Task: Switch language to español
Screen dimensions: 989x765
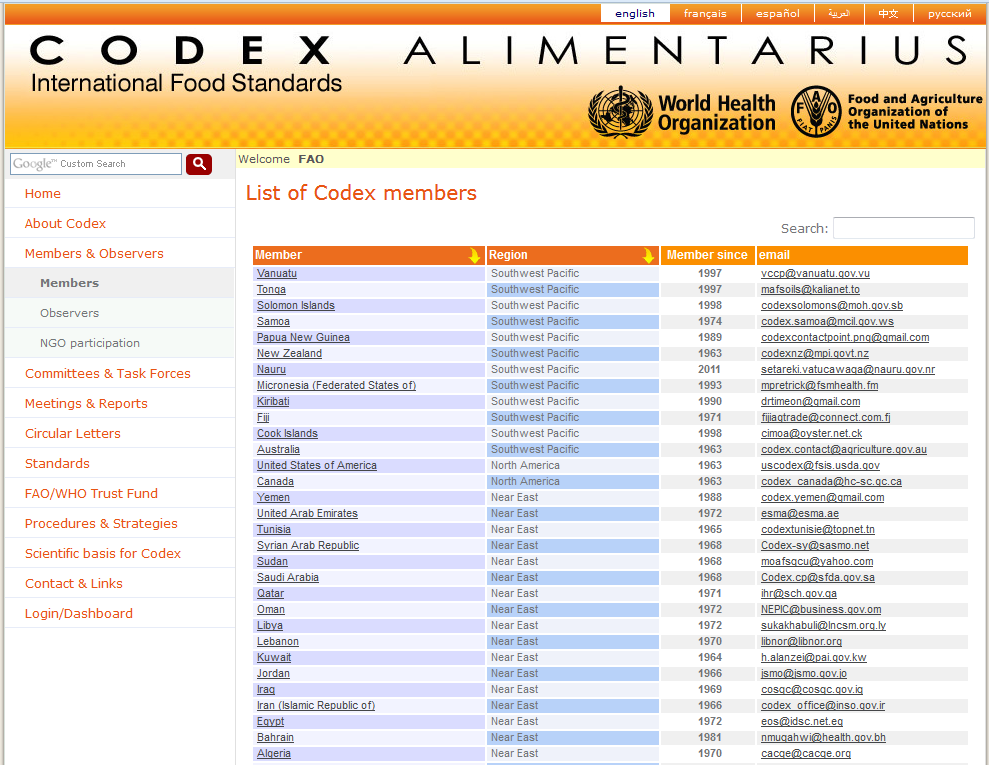Action: coord(777,13)
